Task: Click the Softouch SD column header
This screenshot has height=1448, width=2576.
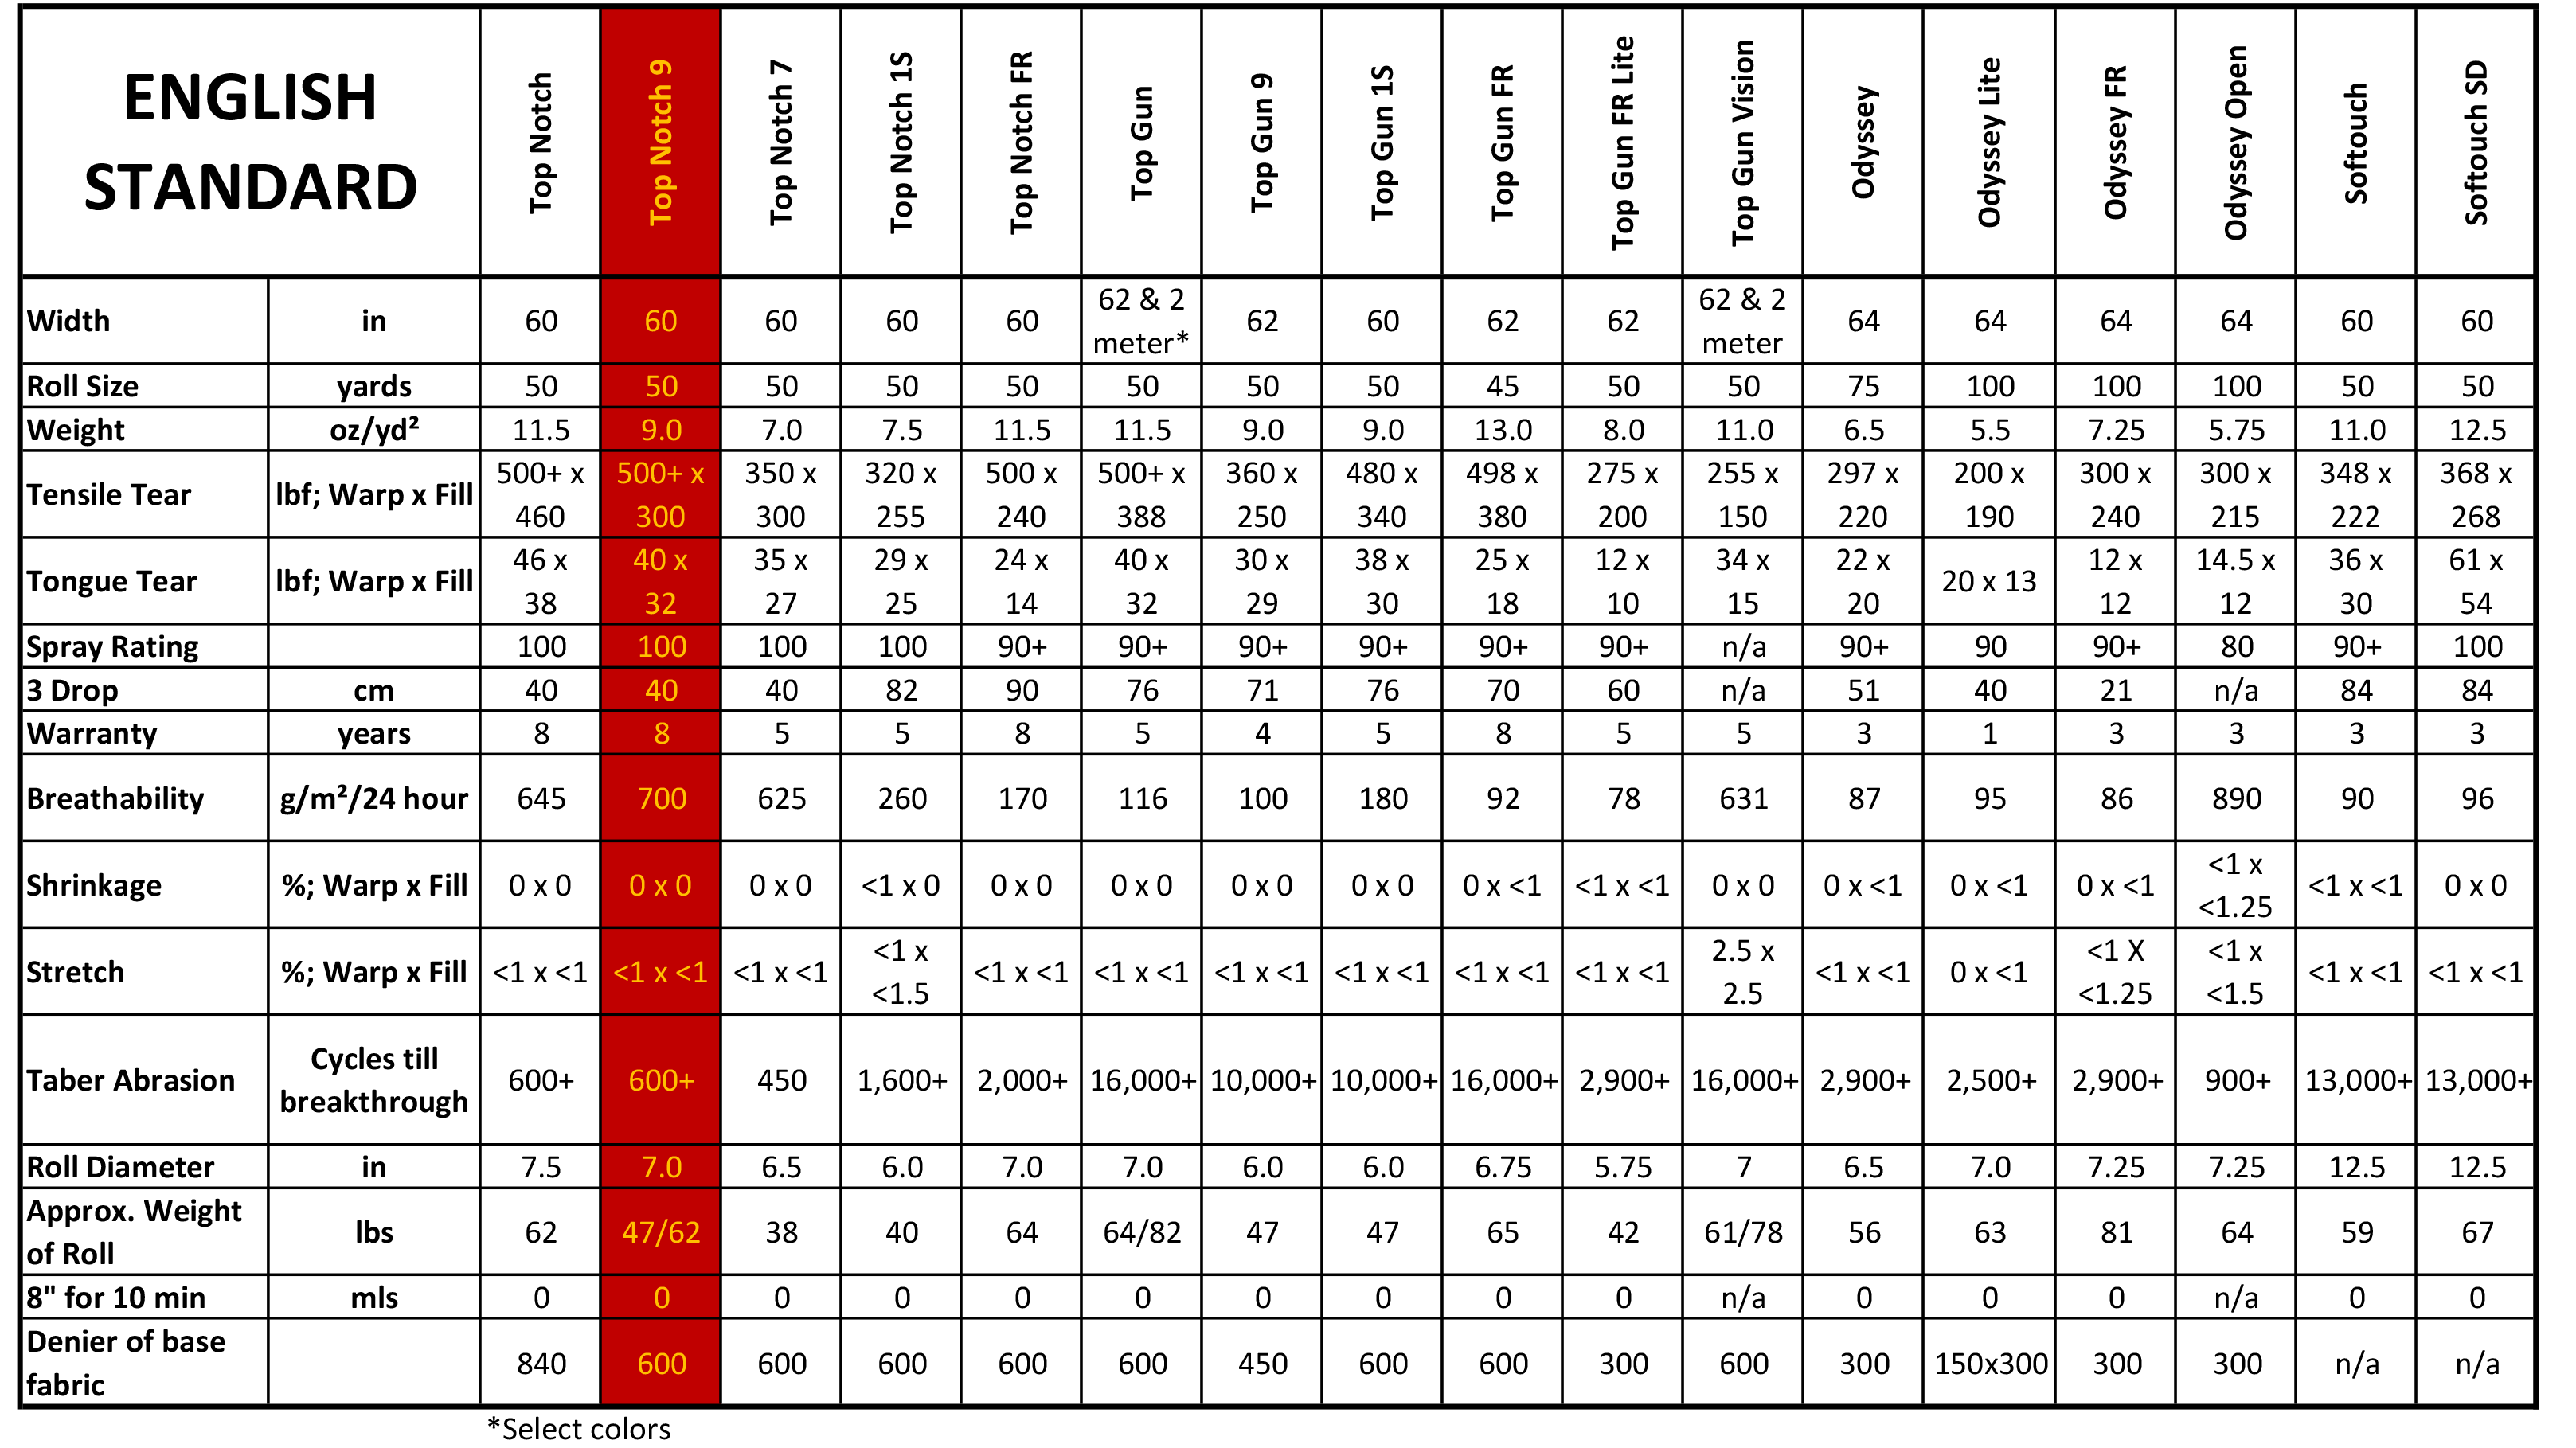Action: click(2476, 142)
